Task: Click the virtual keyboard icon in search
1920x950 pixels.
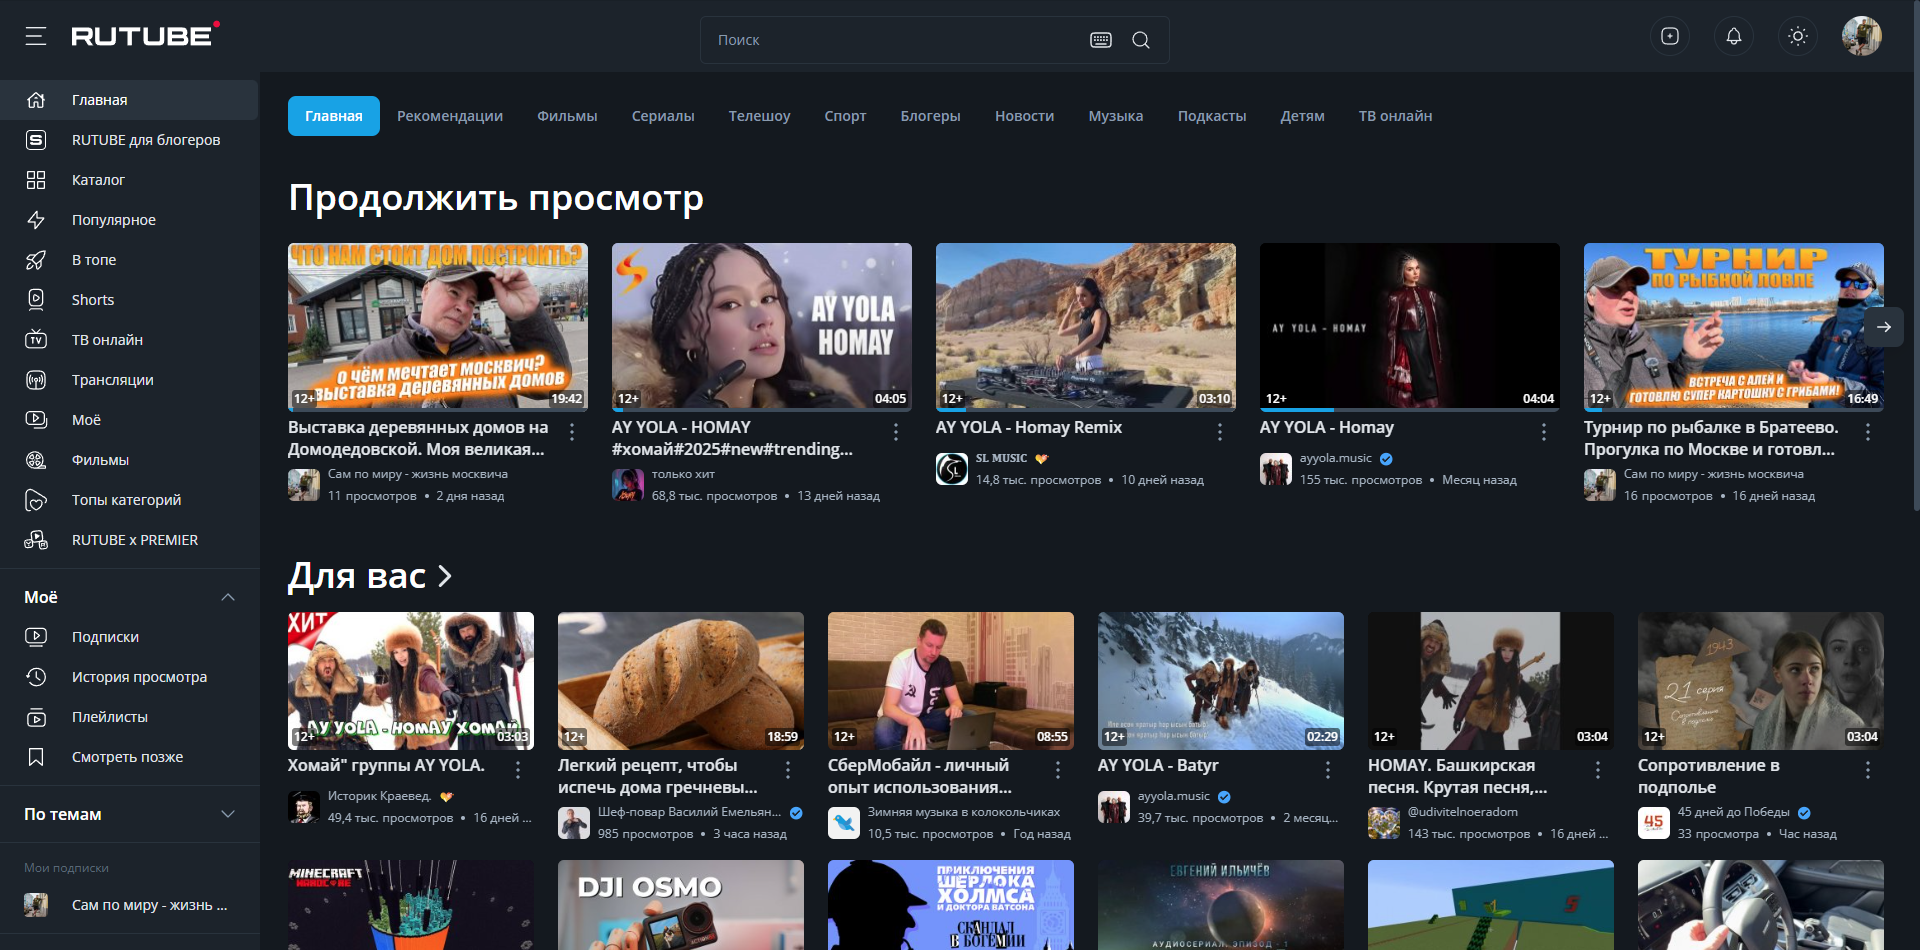Action: 1101,40
